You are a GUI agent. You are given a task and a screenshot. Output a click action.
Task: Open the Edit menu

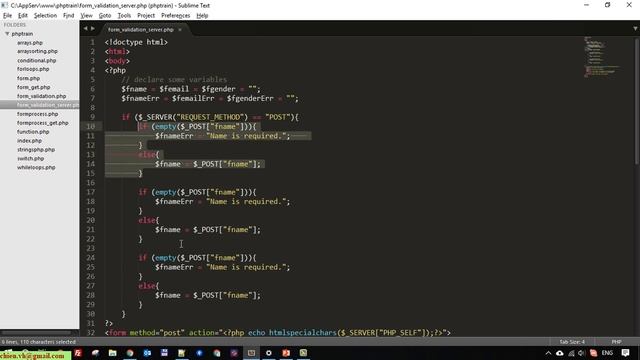point(23,16)
